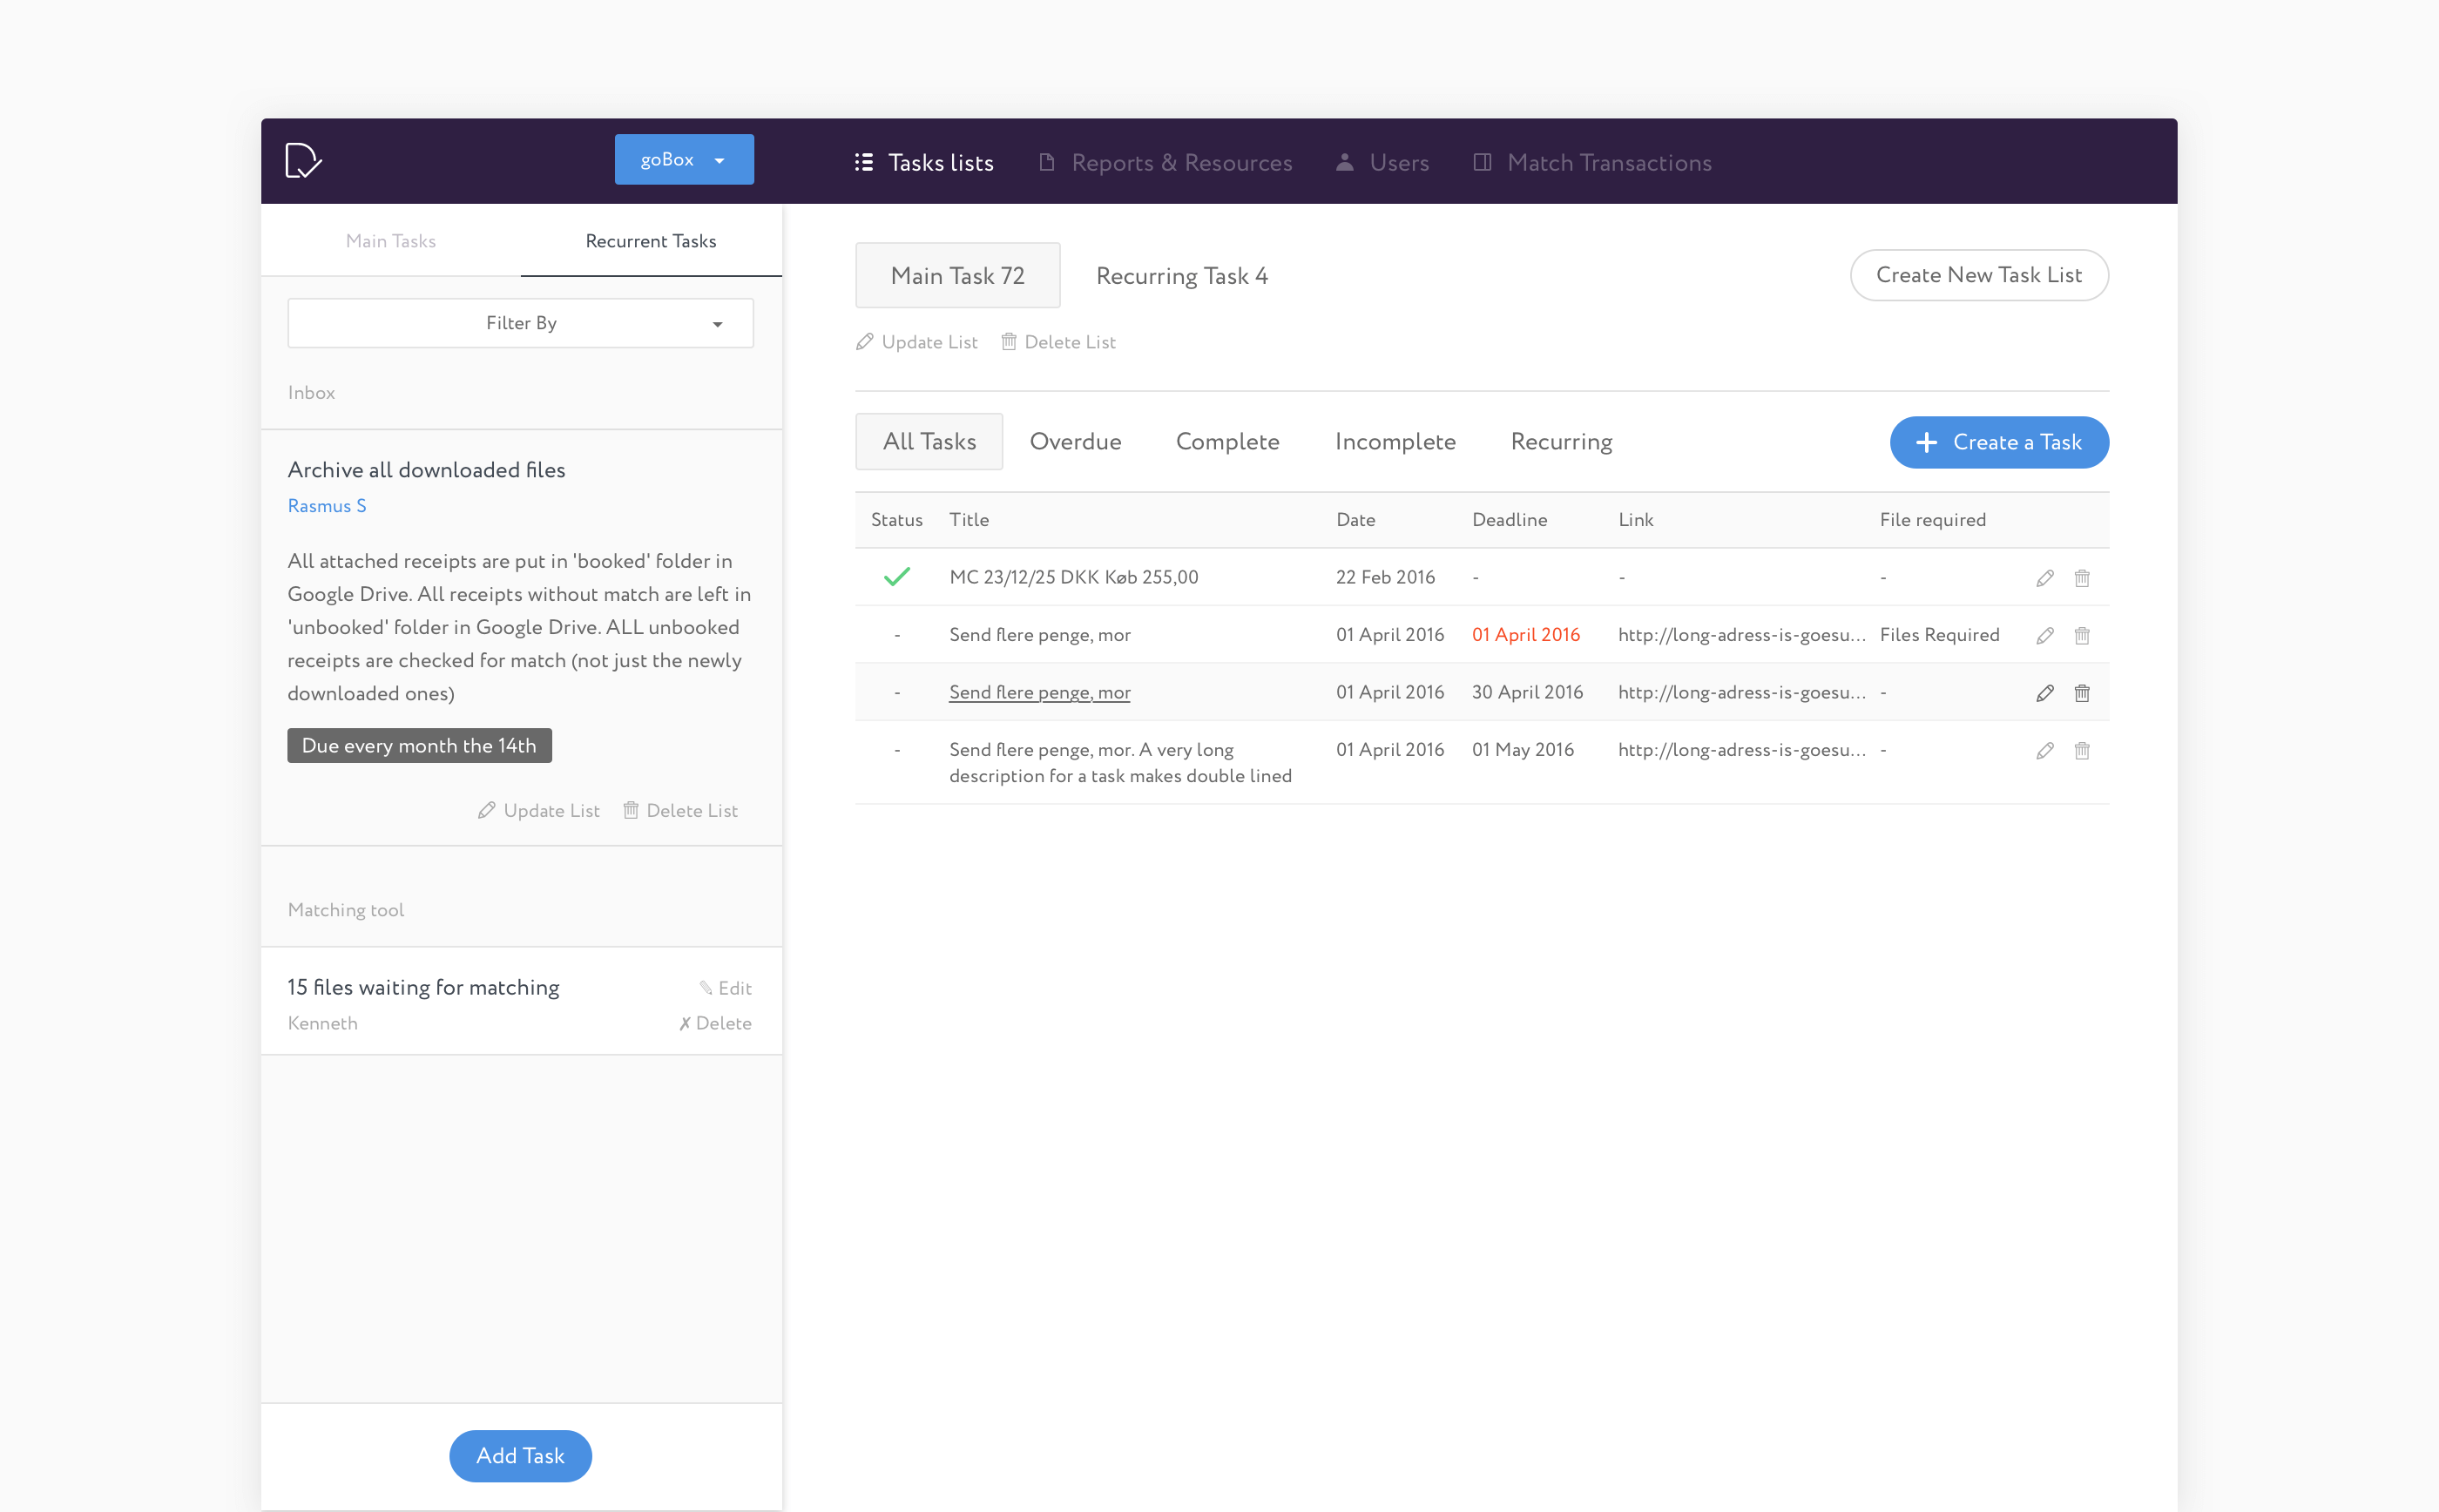Click edit pencil on Files Required row
This screenshot has height=1512, width=2439.
[x=2044, y=635]
